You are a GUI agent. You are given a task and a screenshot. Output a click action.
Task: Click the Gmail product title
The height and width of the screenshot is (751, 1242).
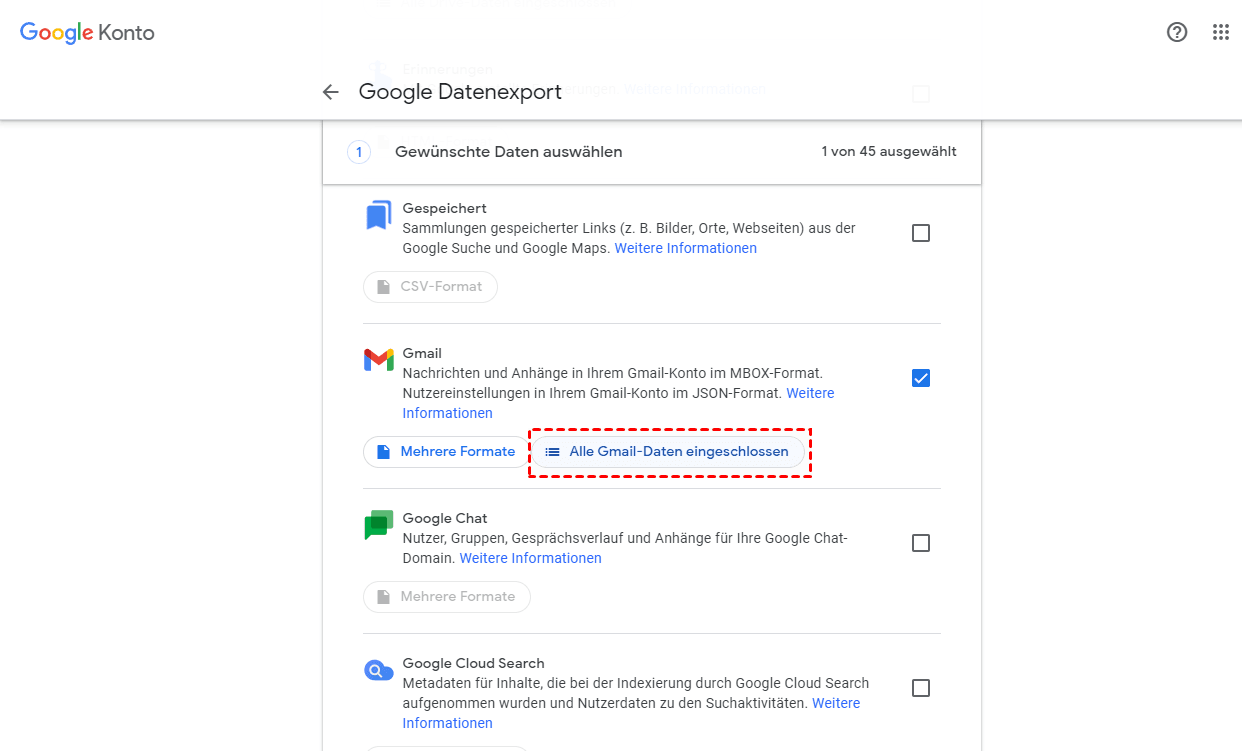pyautogui.click(x=422, y=353)
